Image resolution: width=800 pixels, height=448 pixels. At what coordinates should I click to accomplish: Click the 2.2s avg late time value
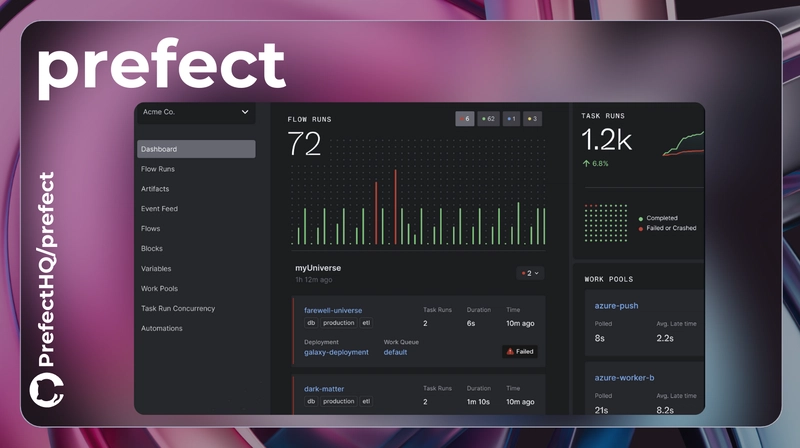(x=665, y=338)
